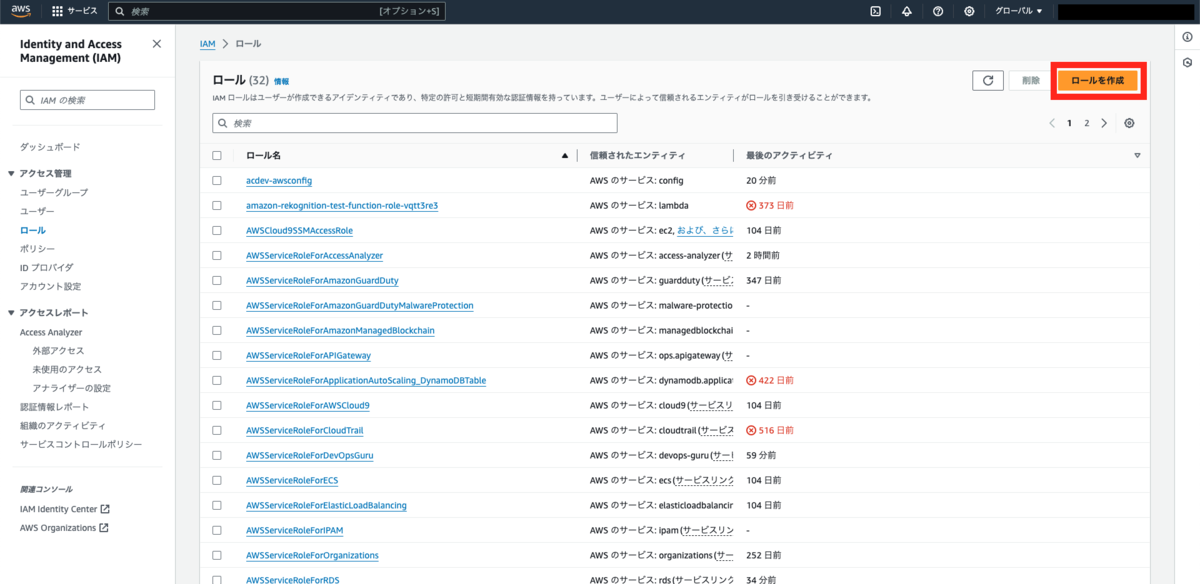This screenshot has width=1200, height=584.
Task: Click the hexagon icon on the right edge
Action: pyautogui.click(x=1187, y=62)
